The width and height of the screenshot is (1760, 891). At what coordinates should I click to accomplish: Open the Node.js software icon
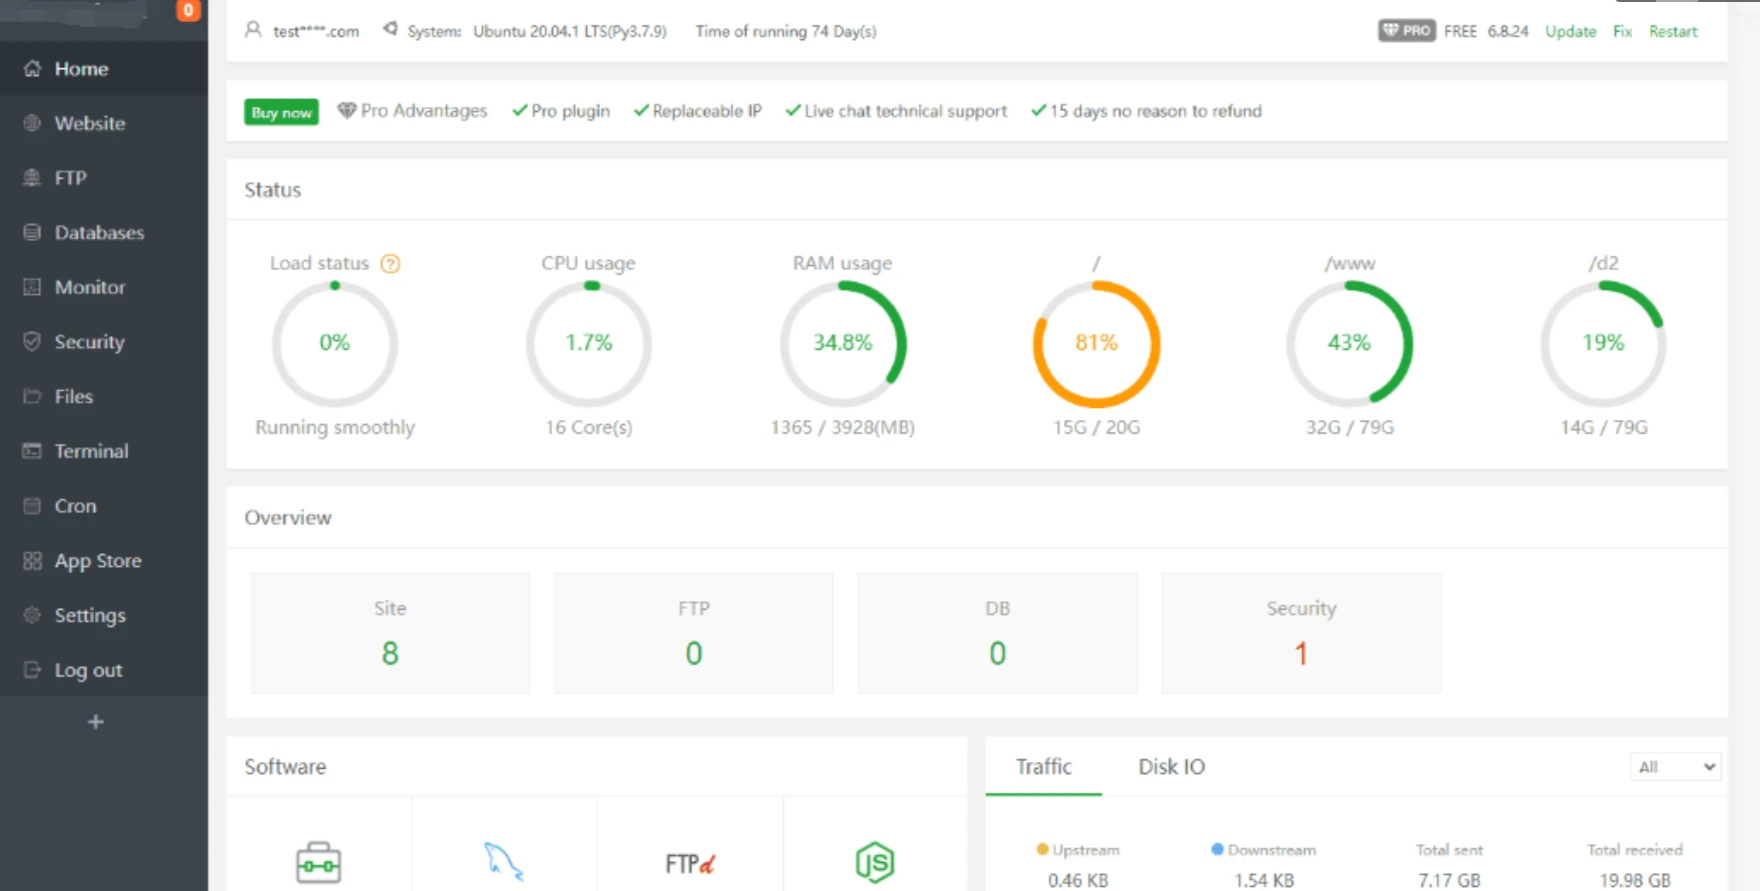tap(875, 862)
